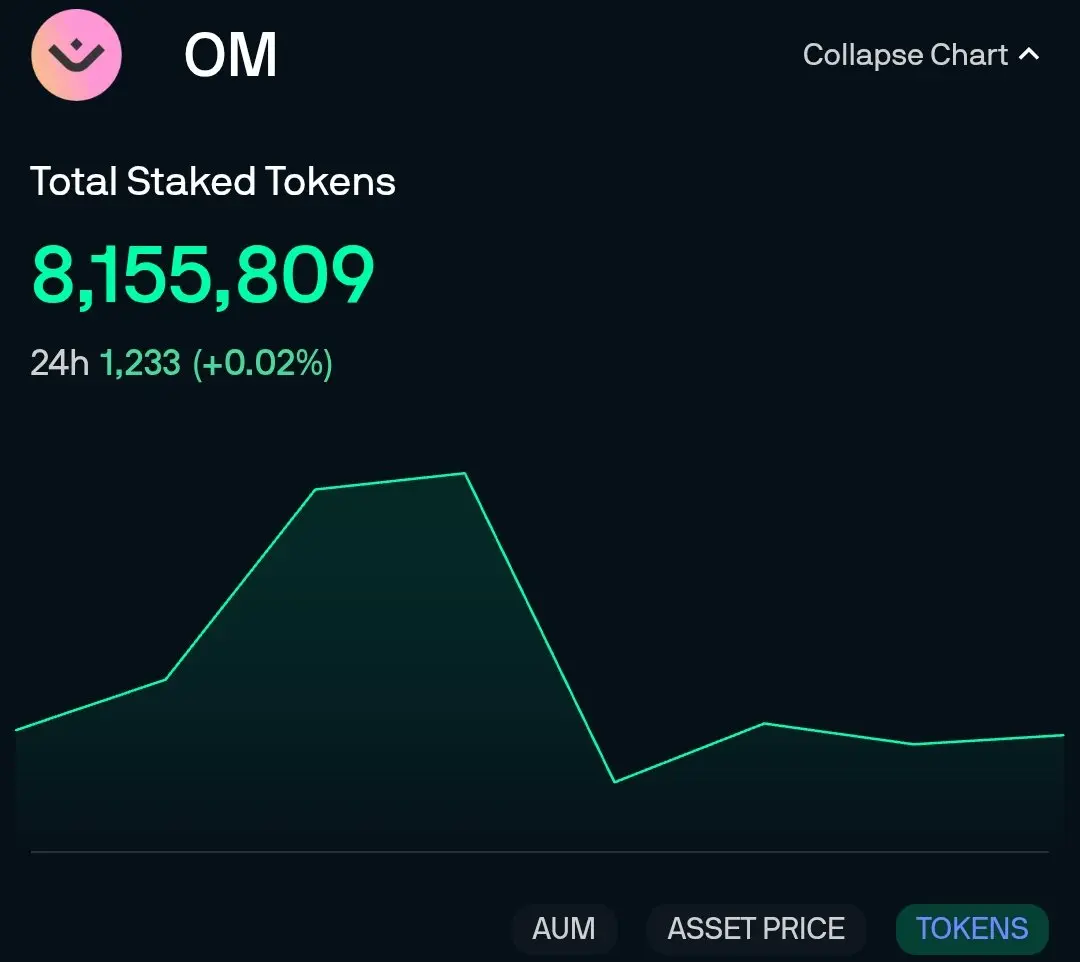Click the 24h change value 1,233
Image resolution: width=1080 pixels, height=962 pixels.
(x=141, y=363)
